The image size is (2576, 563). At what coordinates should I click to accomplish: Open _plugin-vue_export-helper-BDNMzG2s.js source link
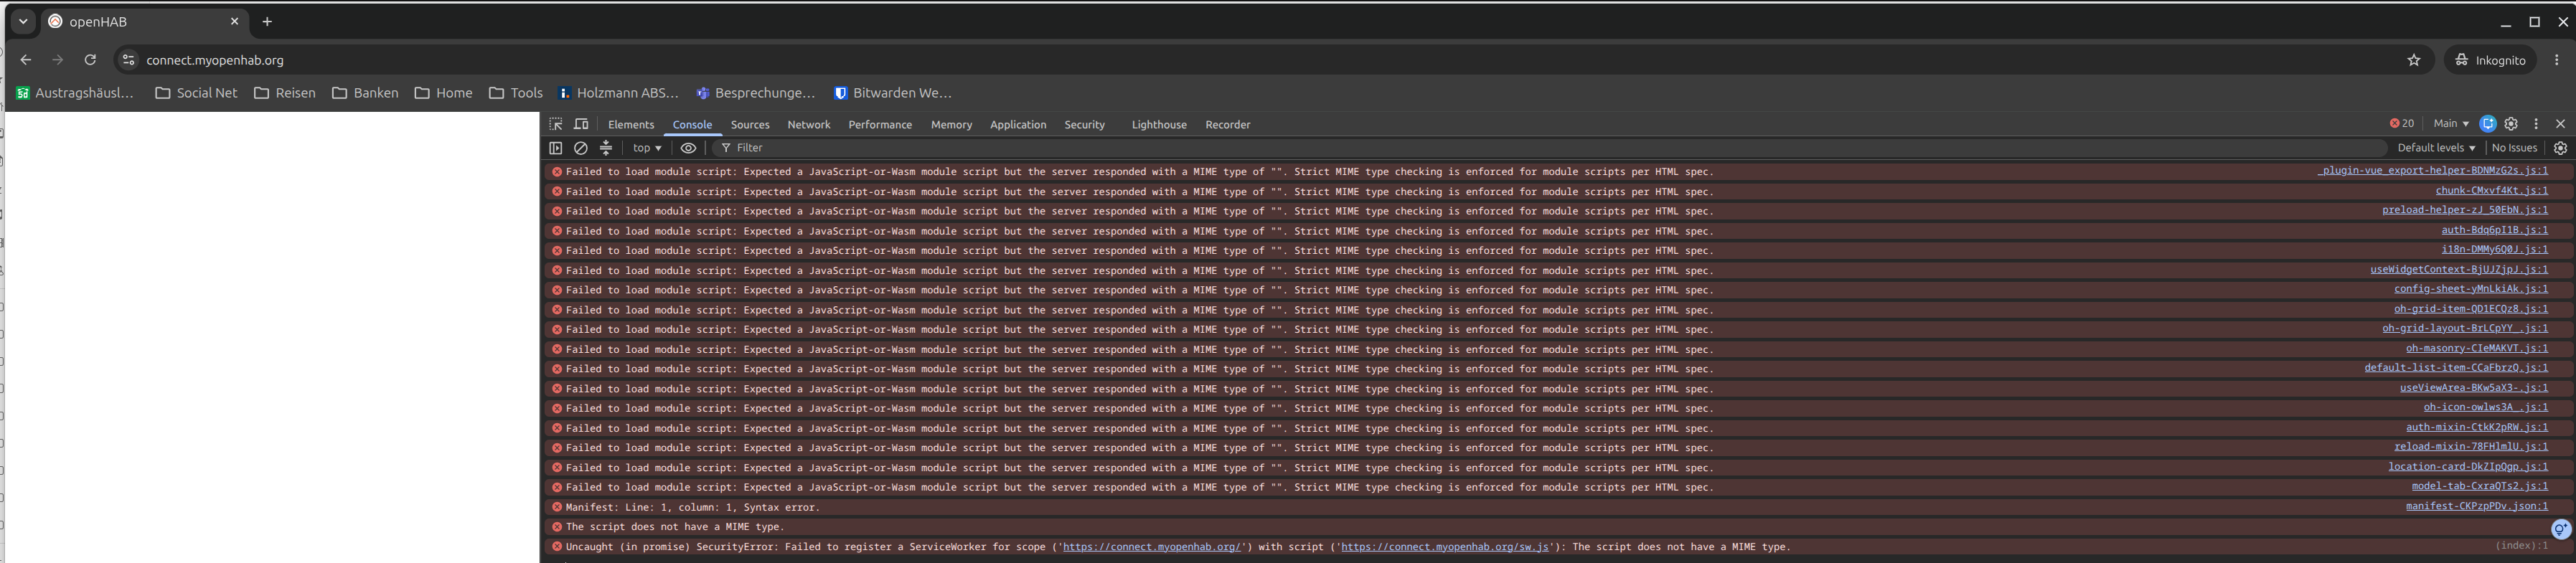[x=2433, y=171]
